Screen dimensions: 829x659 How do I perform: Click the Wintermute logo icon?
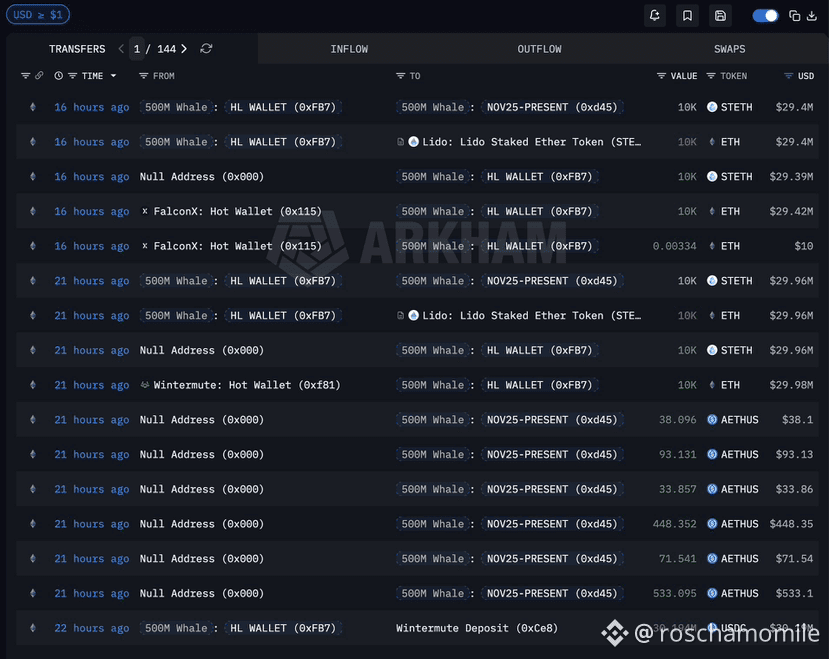pos(144,385)
